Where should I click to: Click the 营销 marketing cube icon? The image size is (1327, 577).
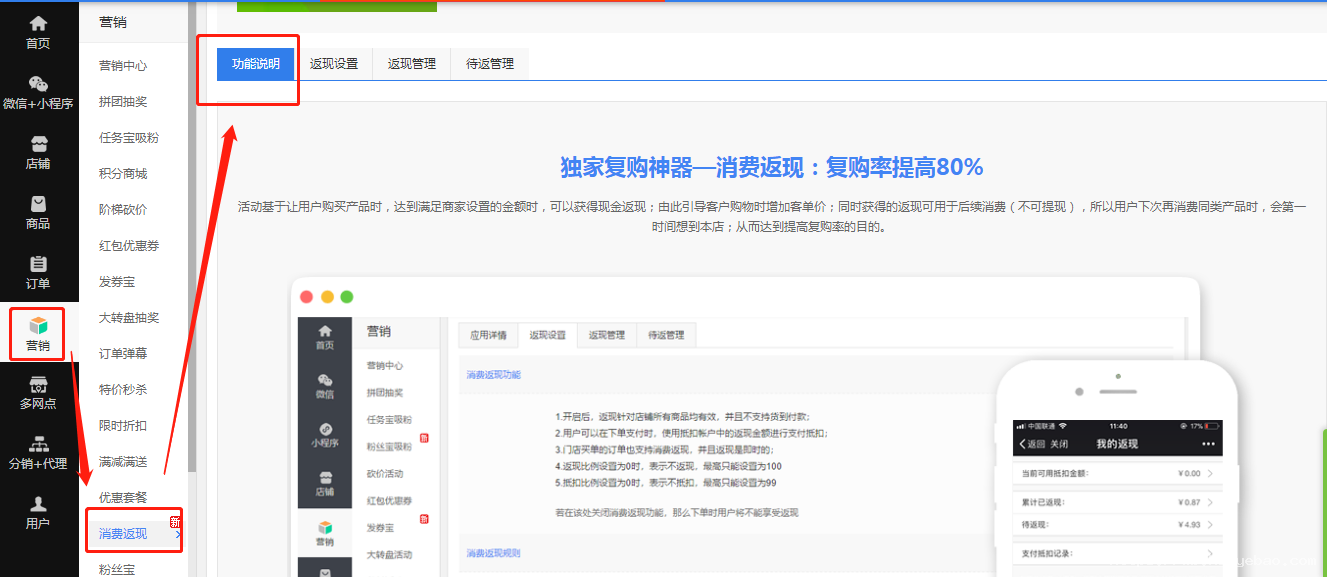point(38,326)
